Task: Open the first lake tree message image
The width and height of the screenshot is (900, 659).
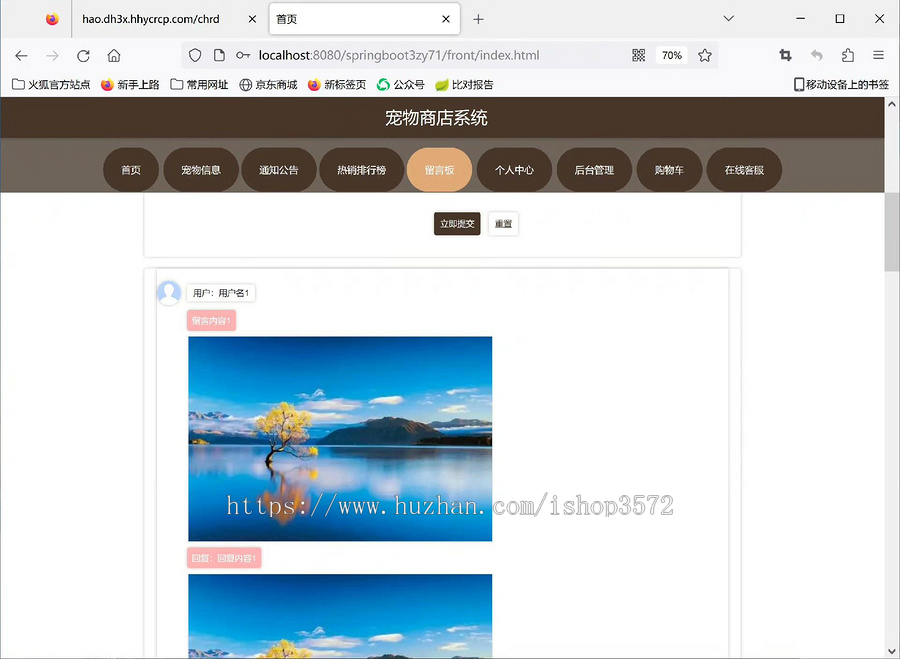Action: [x=340, y=439]
